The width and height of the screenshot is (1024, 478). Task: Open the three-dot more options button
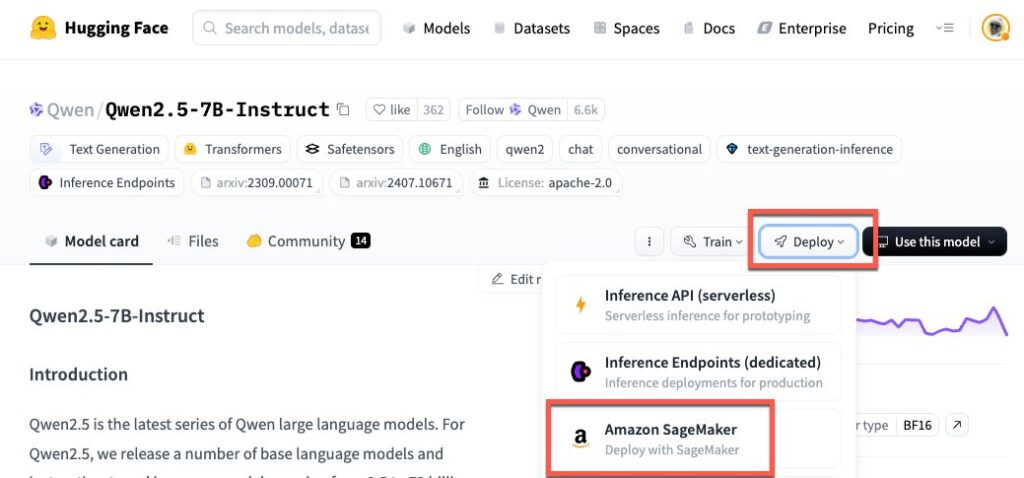coord(649,242)
